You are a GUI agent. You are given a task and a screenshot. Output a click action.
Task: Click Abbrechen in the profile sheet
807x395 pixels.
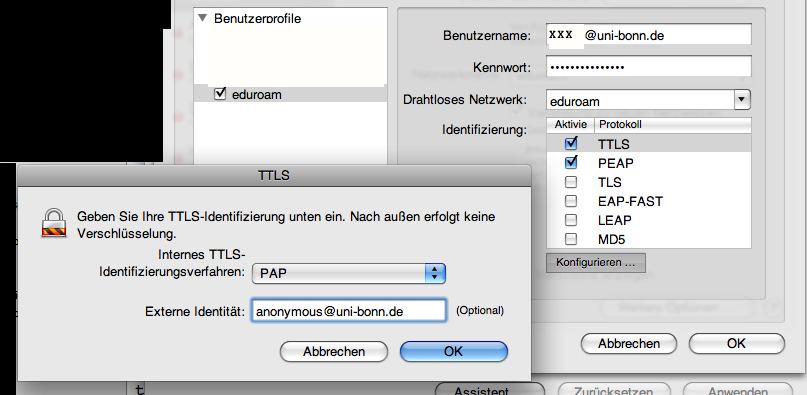(628, 344)
